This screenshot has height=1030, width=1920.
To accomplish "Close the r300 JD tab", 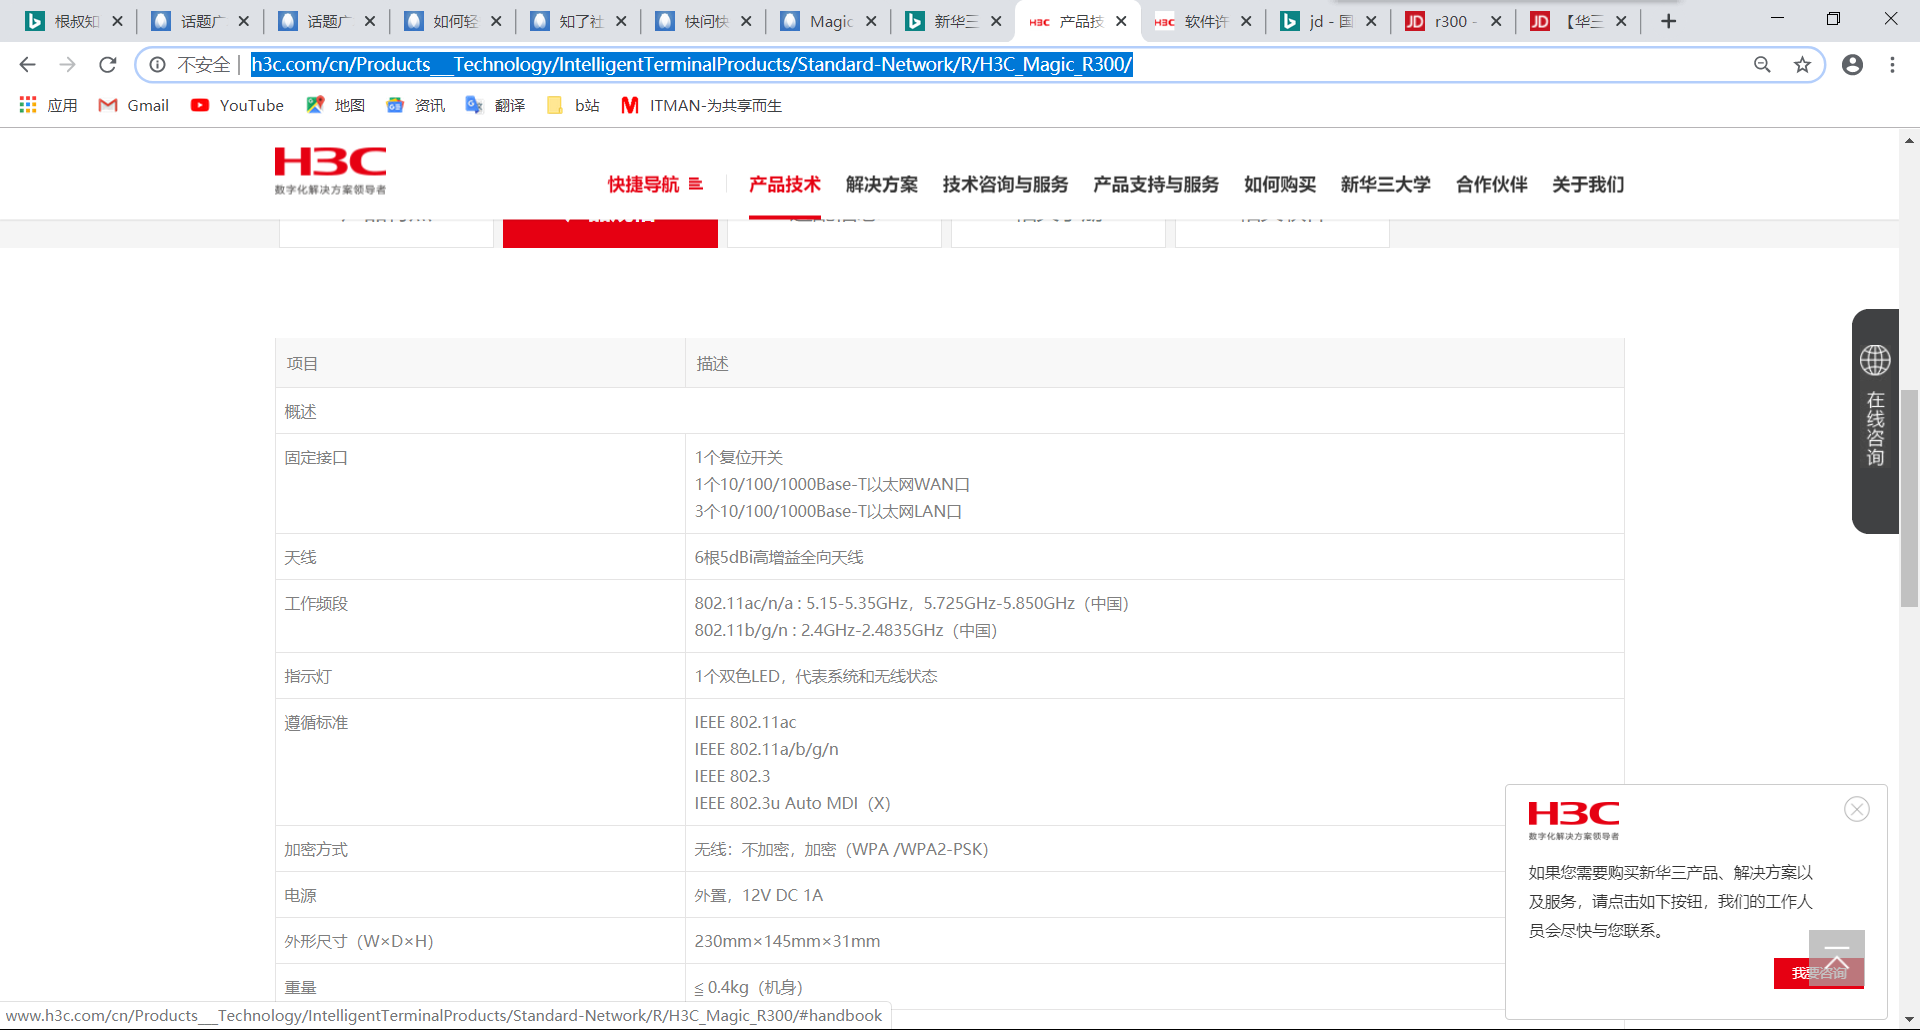I will (1495, 21).
